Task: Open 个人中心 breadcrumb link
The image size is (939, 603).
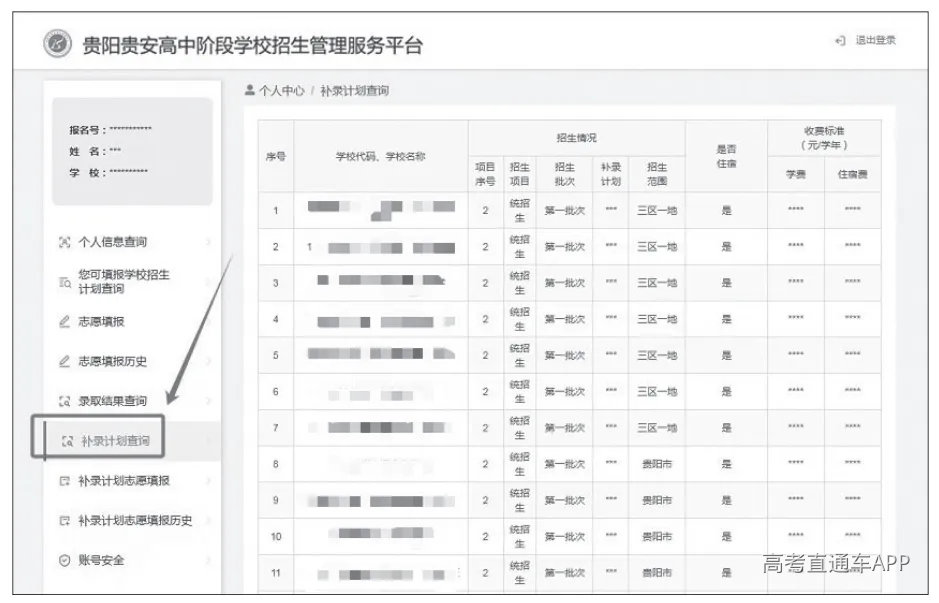Action: pyautogui.click(x=281, y=90)
